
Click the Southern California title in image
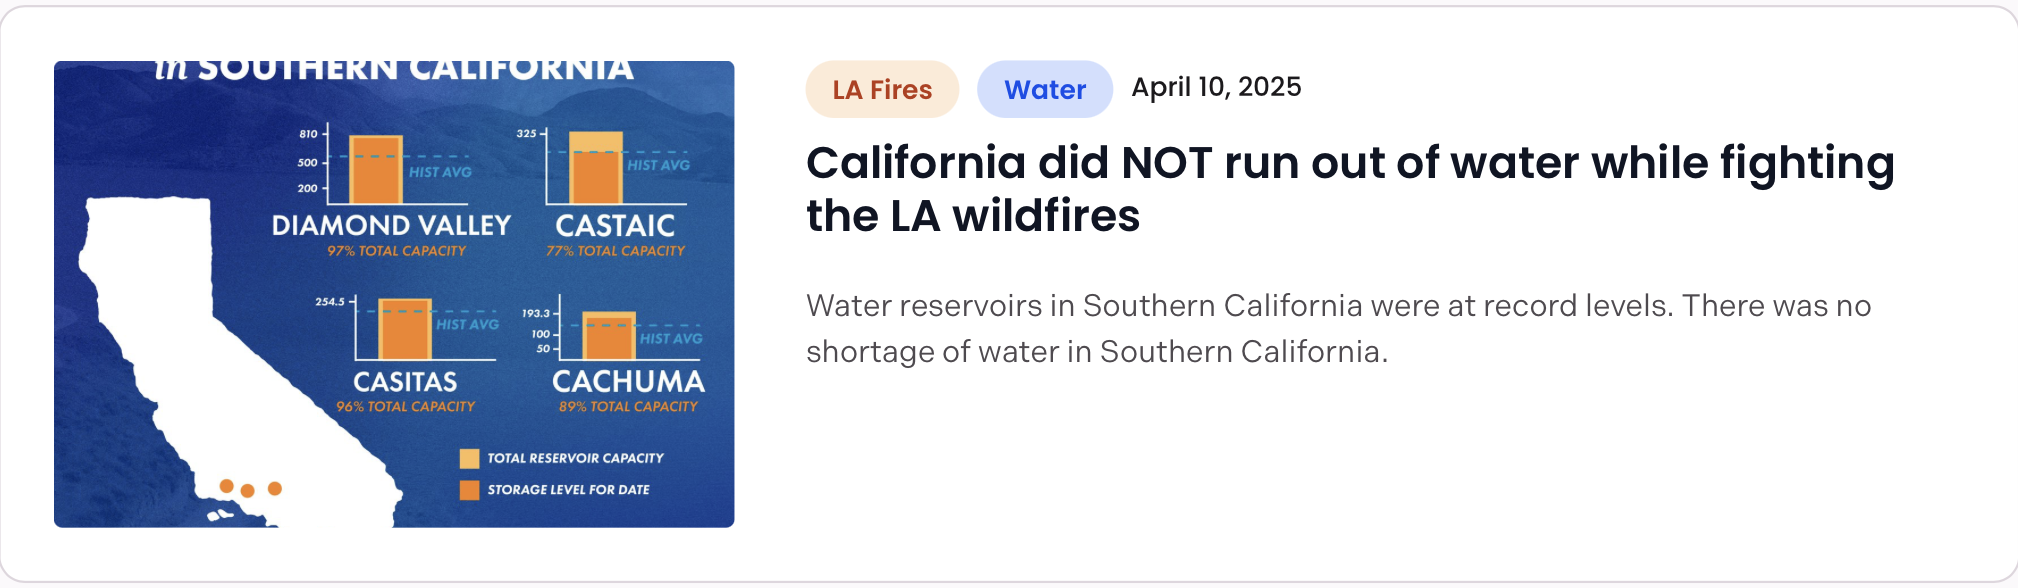[395, 70]
